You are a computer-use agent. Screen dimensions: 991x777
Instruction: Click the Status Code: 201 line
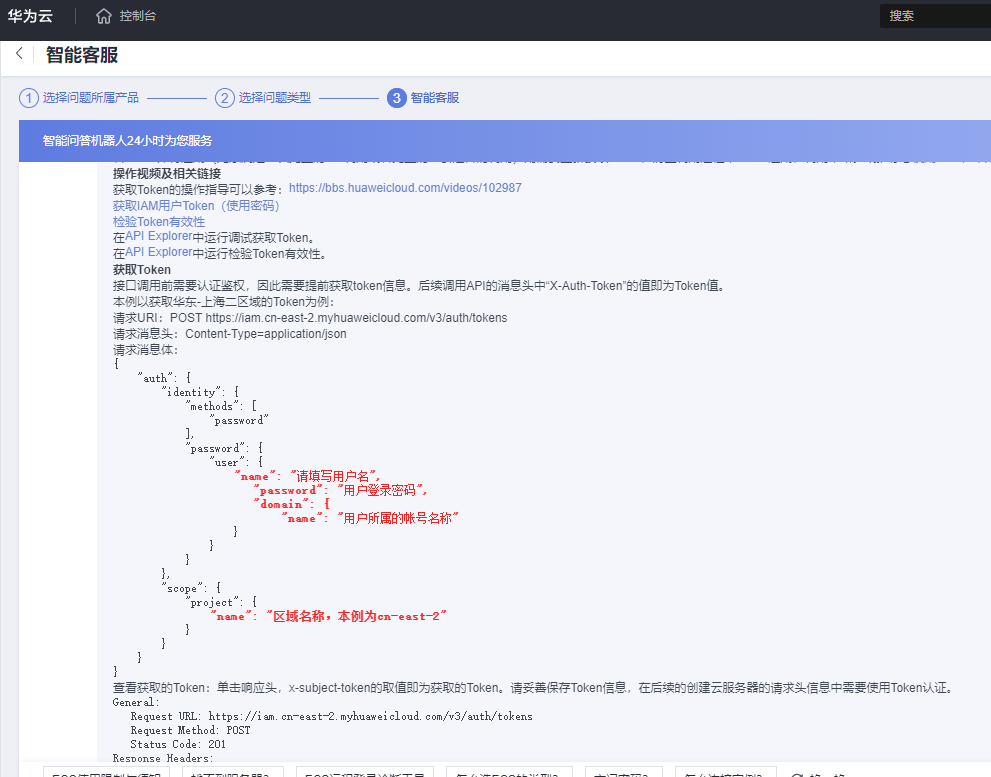178,743
